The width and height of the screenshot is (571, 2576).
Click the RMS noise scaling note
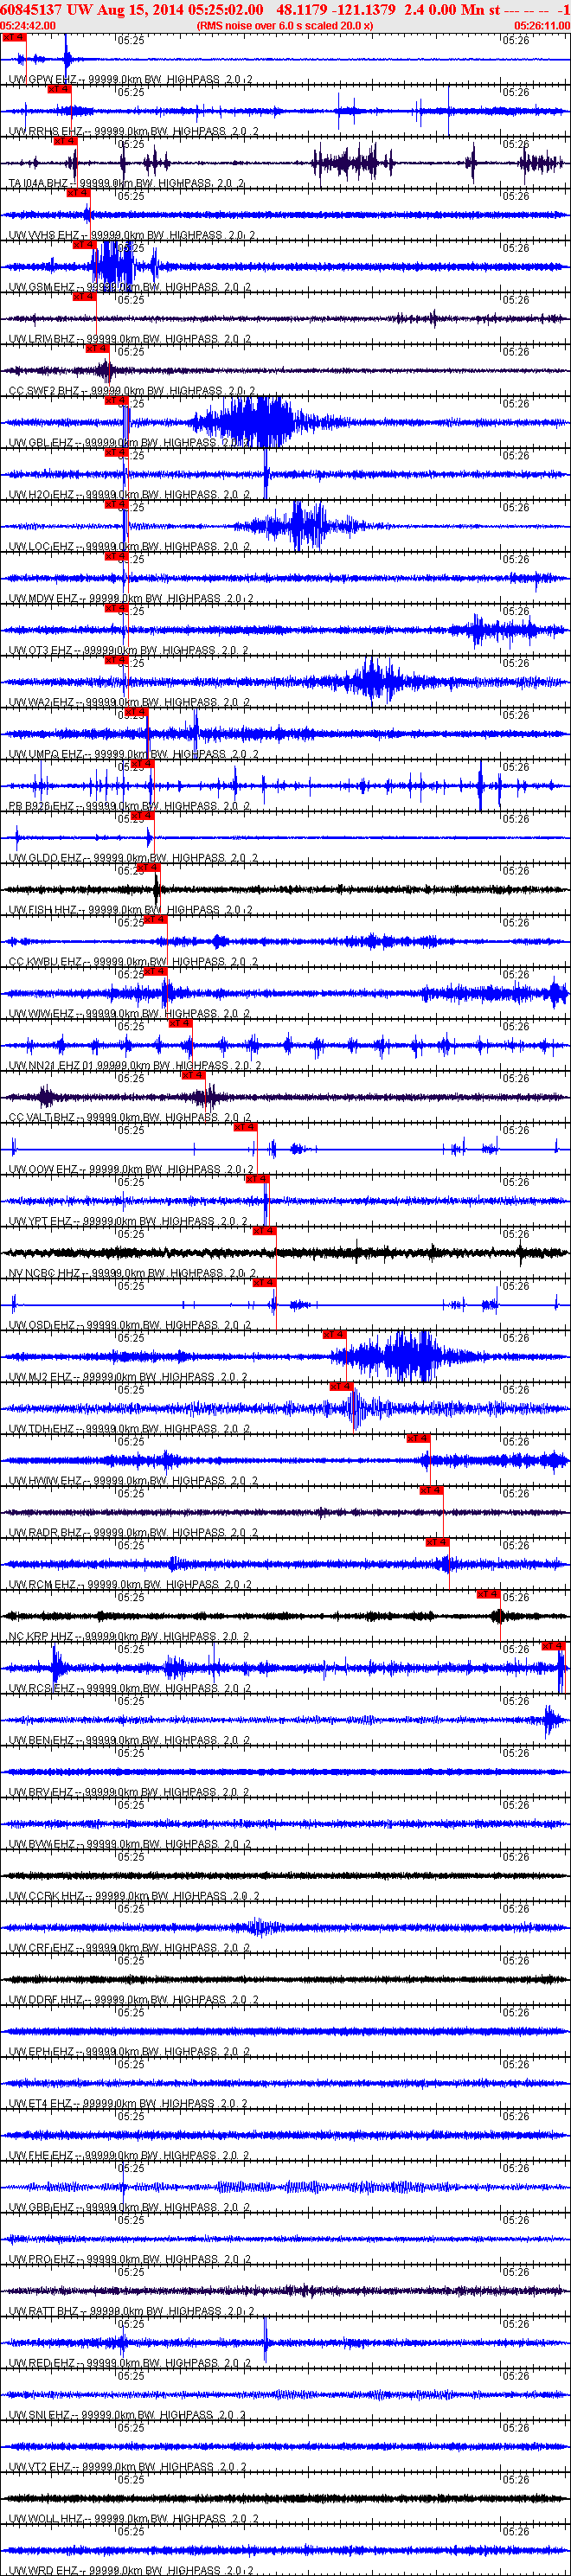tap(285, 25)
